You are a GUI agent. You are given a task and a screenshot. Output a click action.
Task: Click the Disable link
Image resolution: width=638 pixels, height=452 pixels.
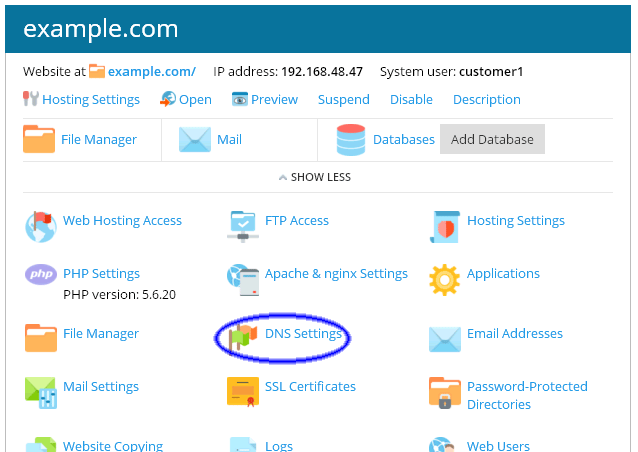(411, 100)
